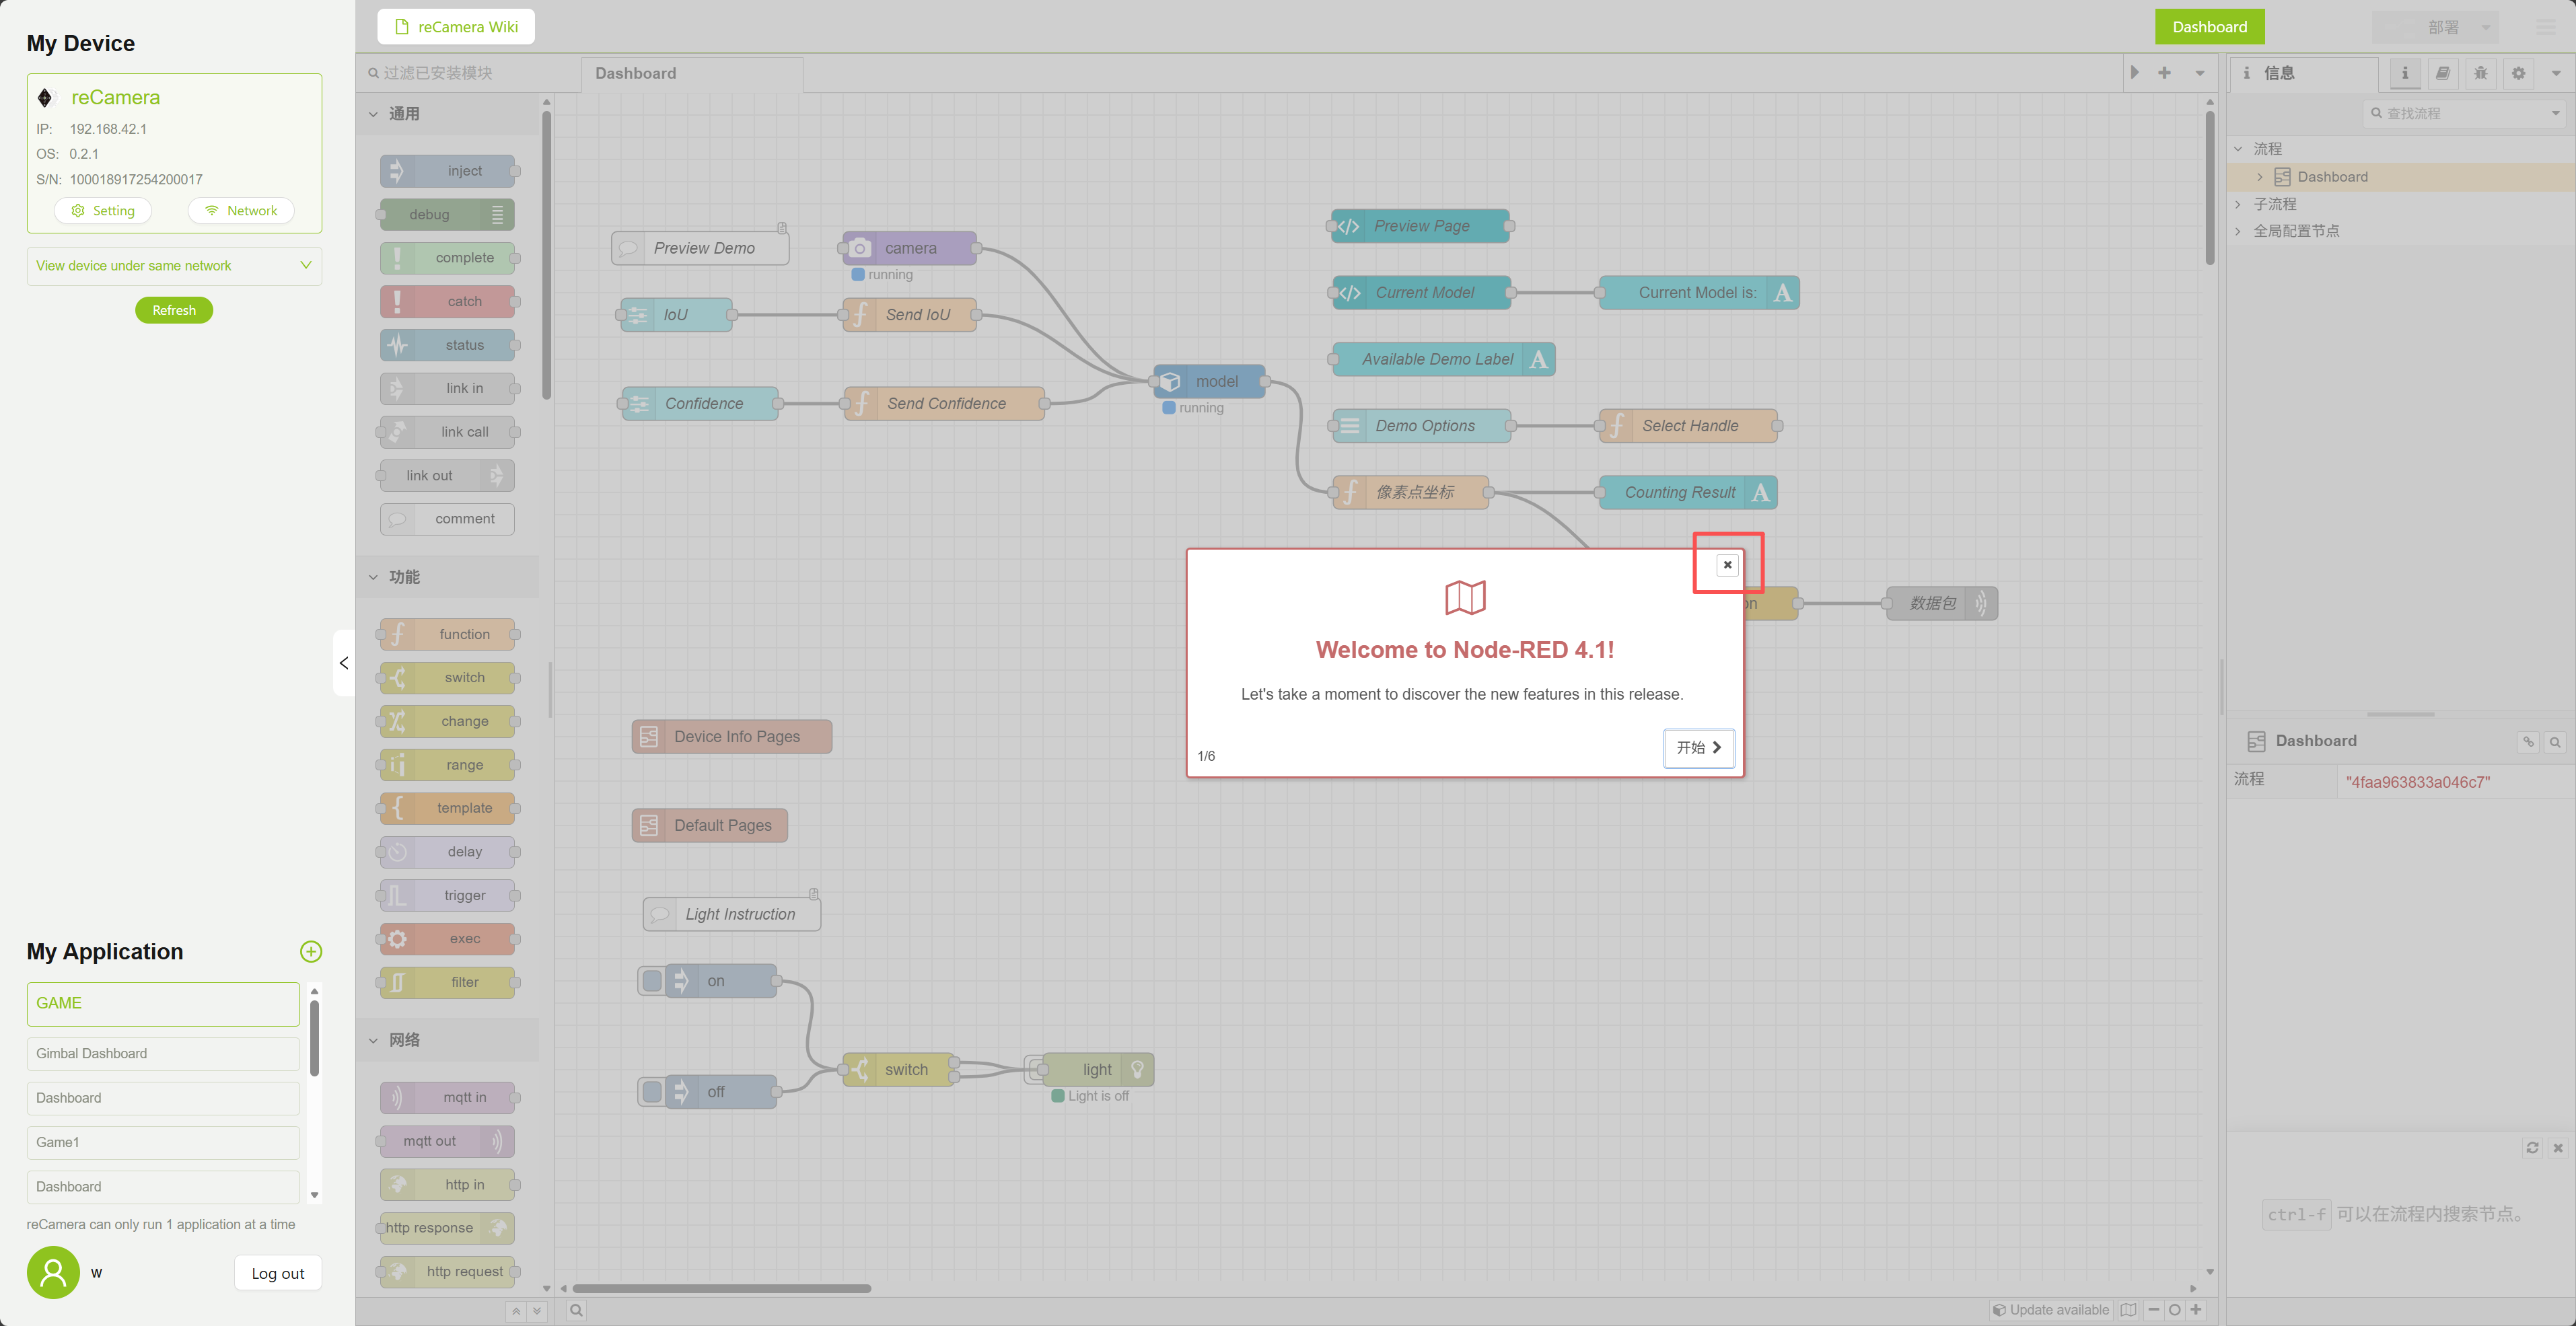The height and width of the screenshot is (1326, 2576).
Task: Click the add application plus icon
Action: (x=311, y=951)
